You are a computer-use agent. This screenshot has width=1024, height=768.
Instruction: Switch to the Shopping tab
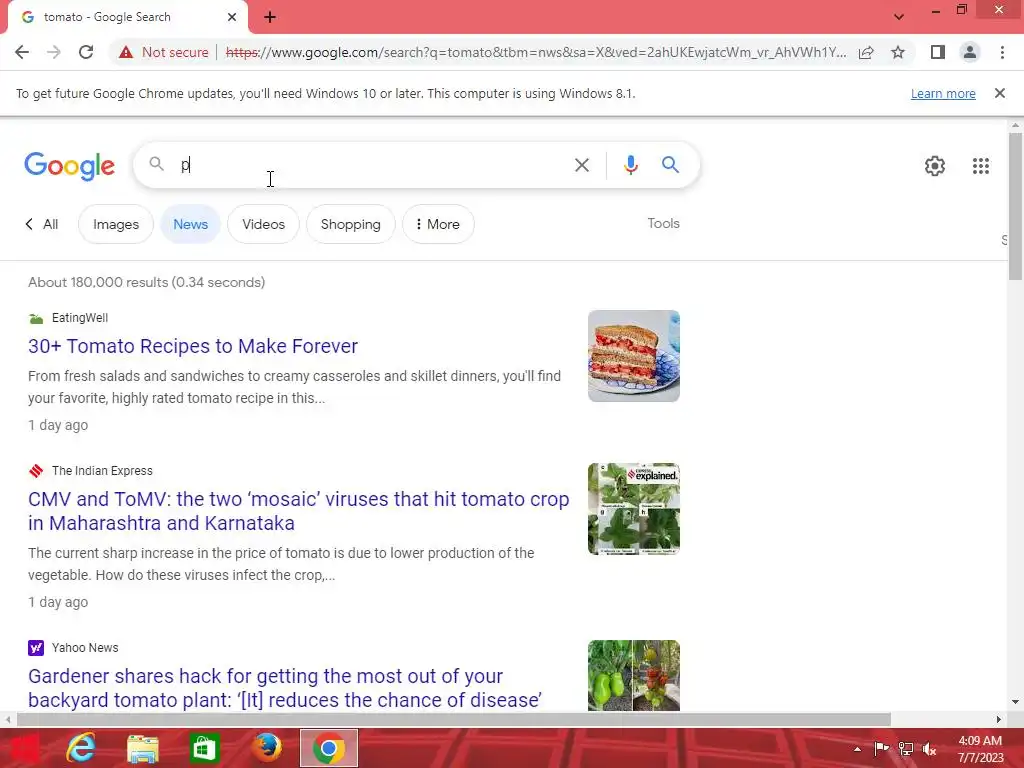click(x=351, y=224)
